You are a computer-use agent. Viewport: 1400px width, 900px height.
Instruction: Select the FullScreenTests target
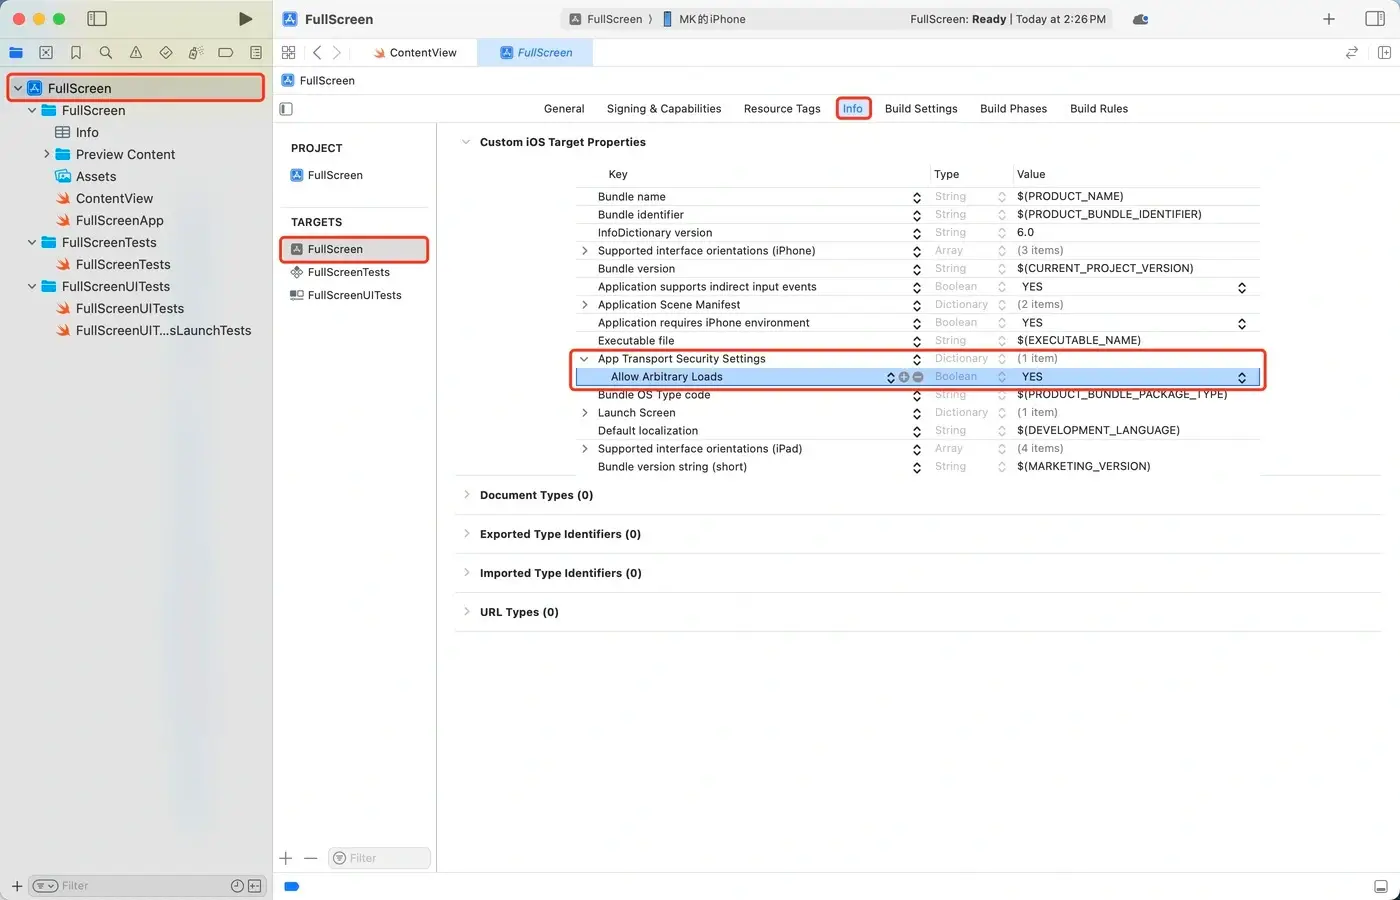348,272
